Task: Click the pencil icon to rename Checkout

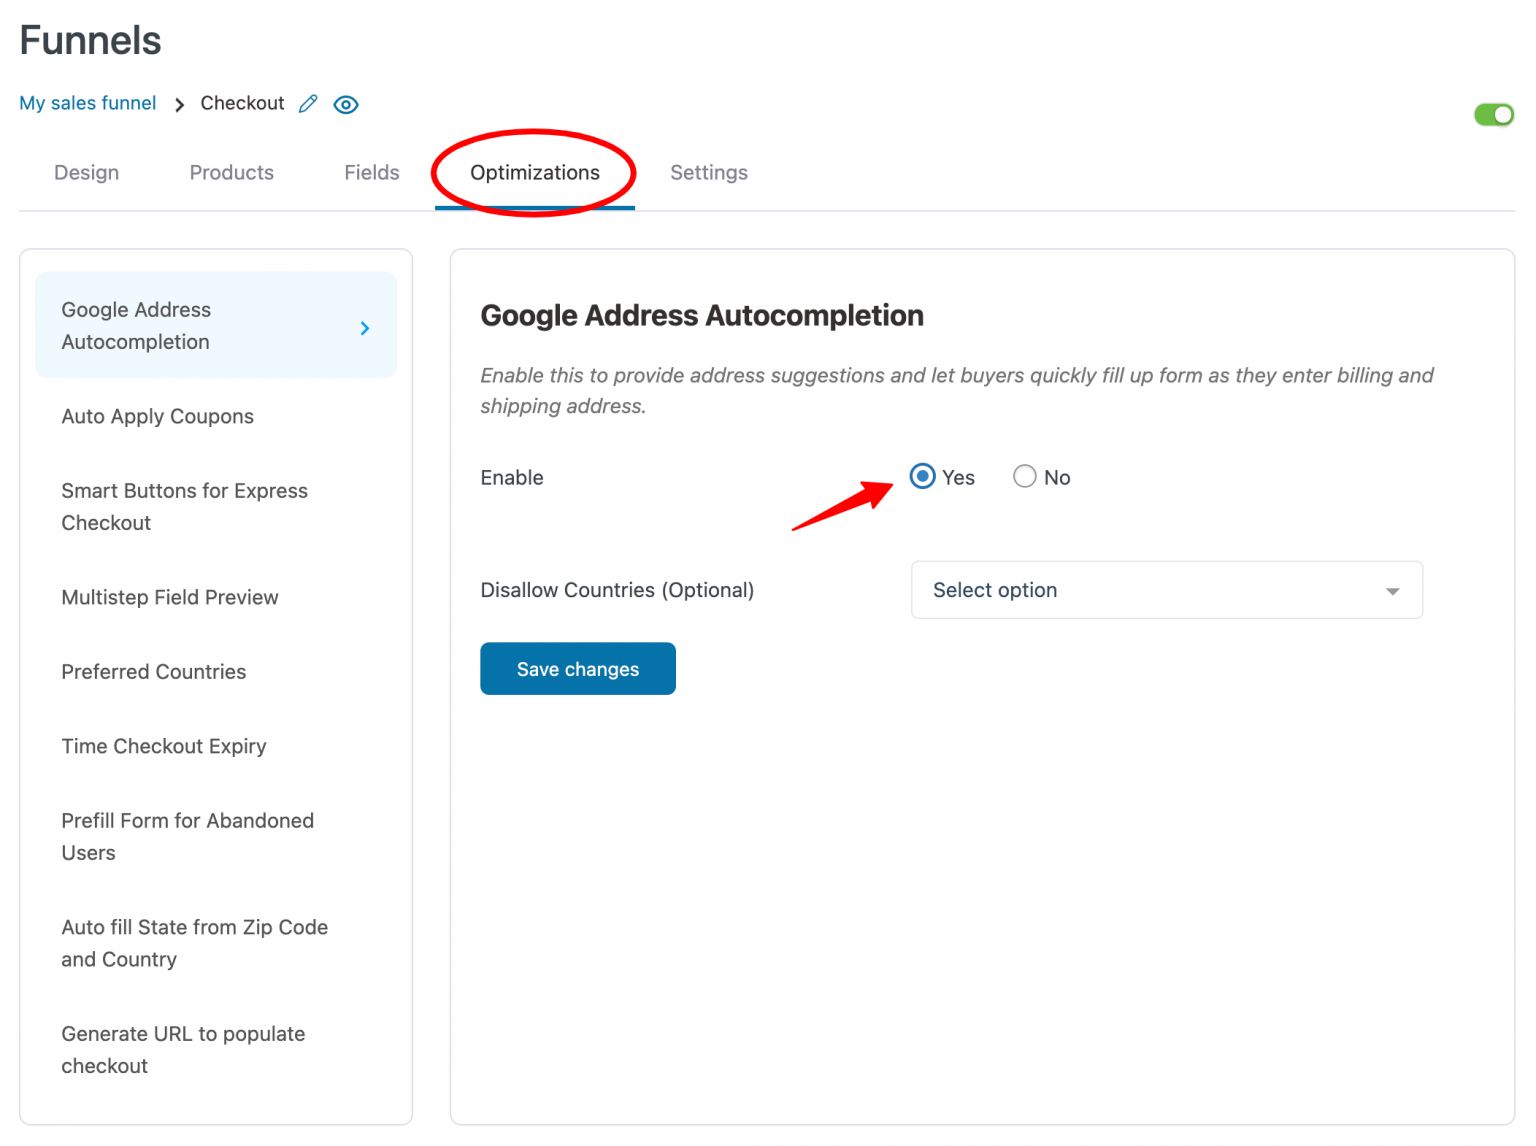Action: coord(307,103)
